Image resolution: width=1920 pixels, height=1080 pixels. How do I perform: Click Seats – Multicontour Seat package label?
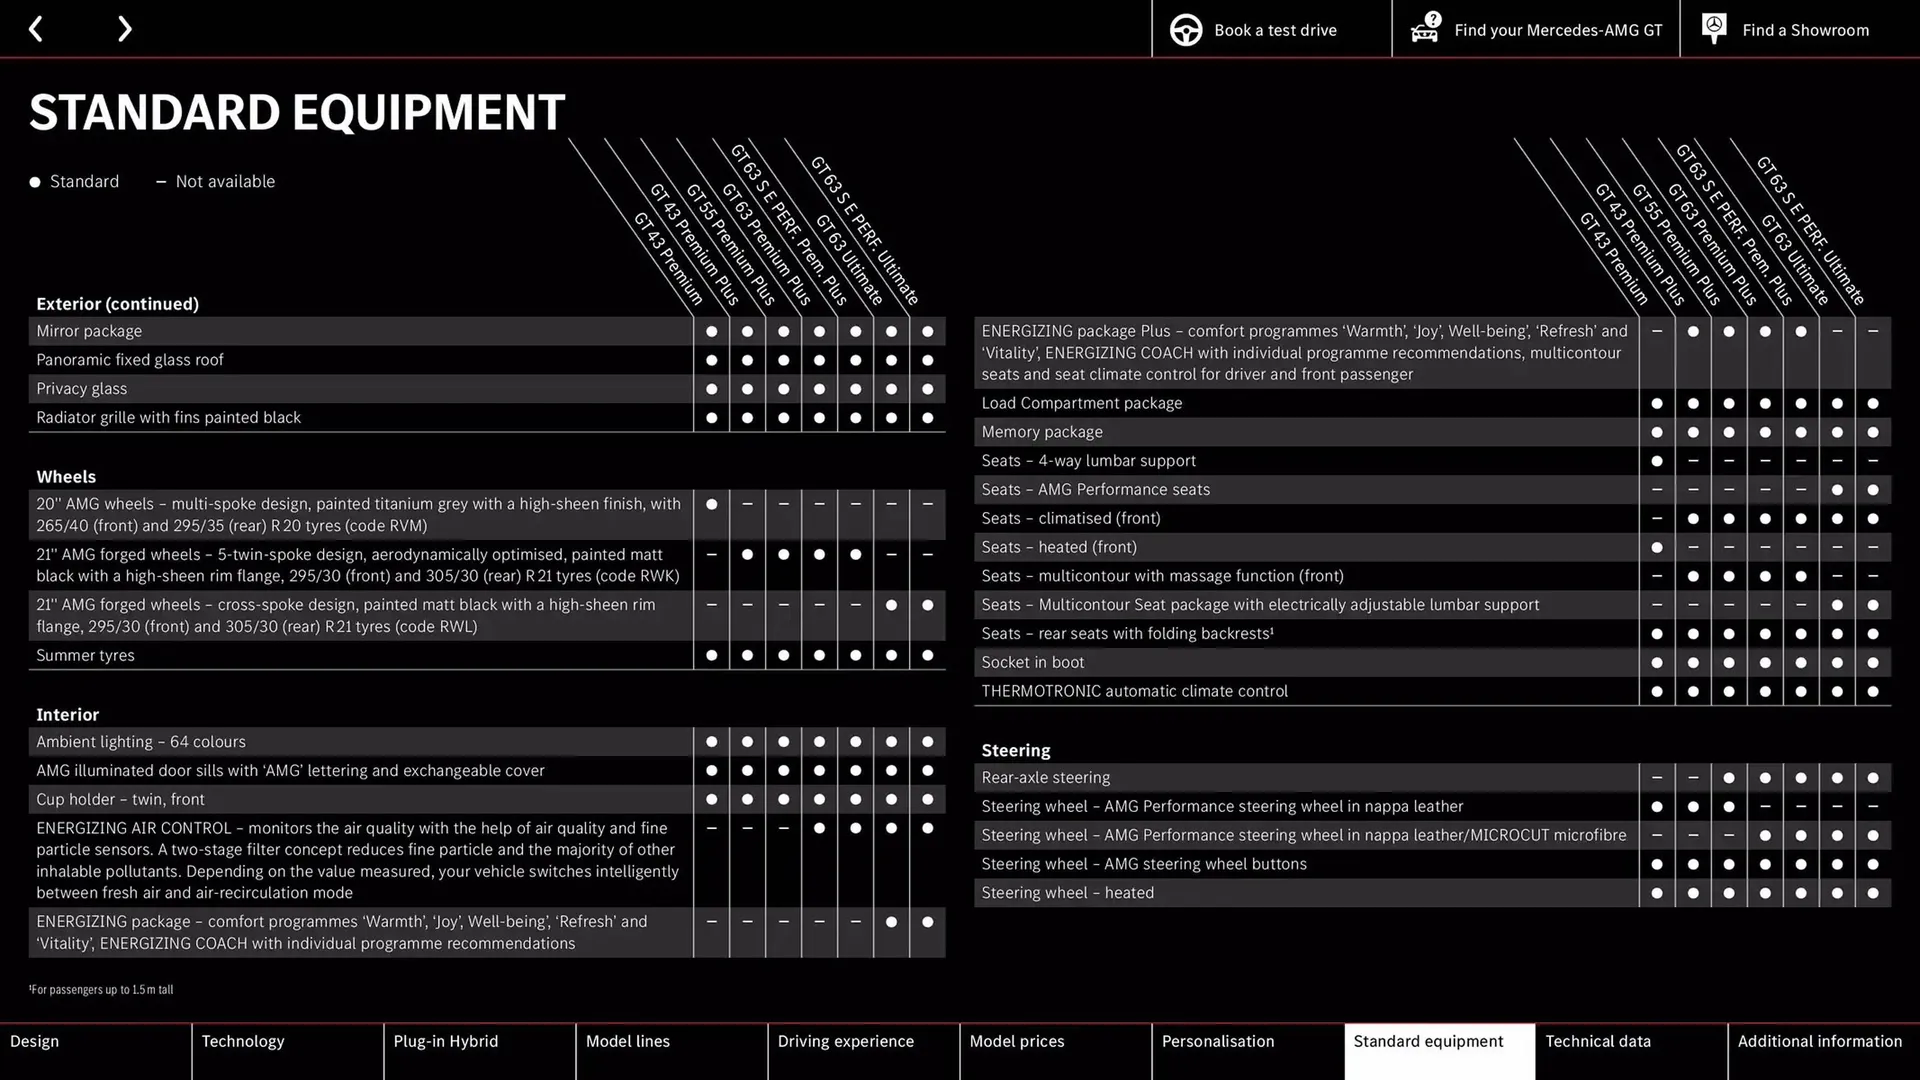tap(1260, 605)
